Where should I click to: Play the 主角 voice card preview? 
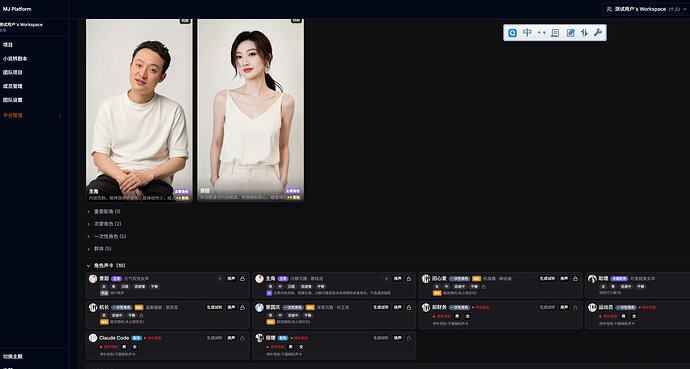(x=386, y=278)
